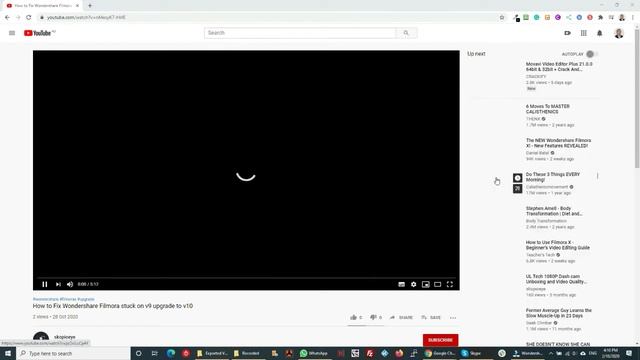
Task: Click the Share button
Action: coord(401,317)
